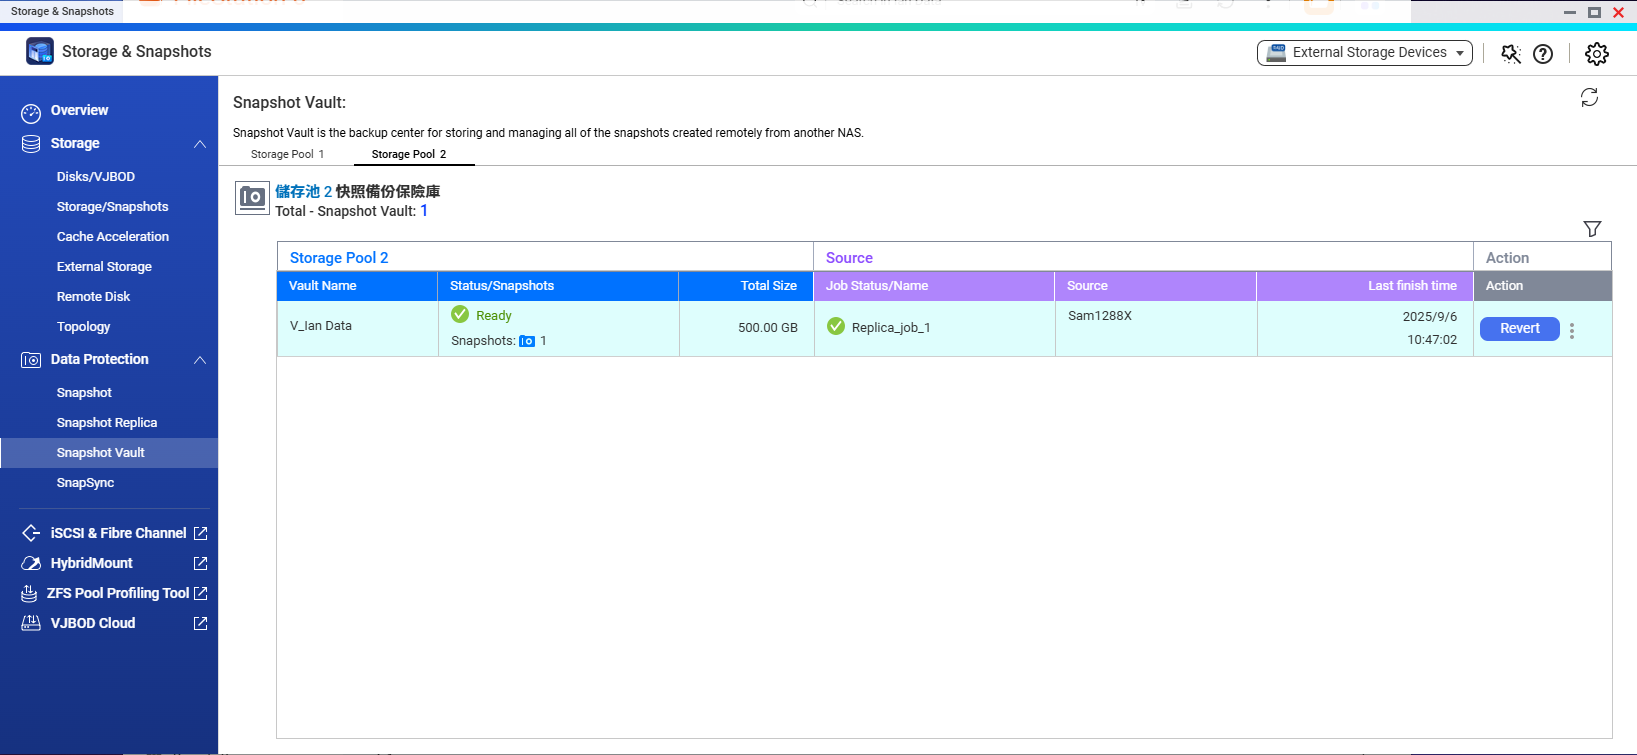Open VJBOD Cloud external link icon
The width and height of the screenshot is (1637, 755).
(x=200, y=623)
